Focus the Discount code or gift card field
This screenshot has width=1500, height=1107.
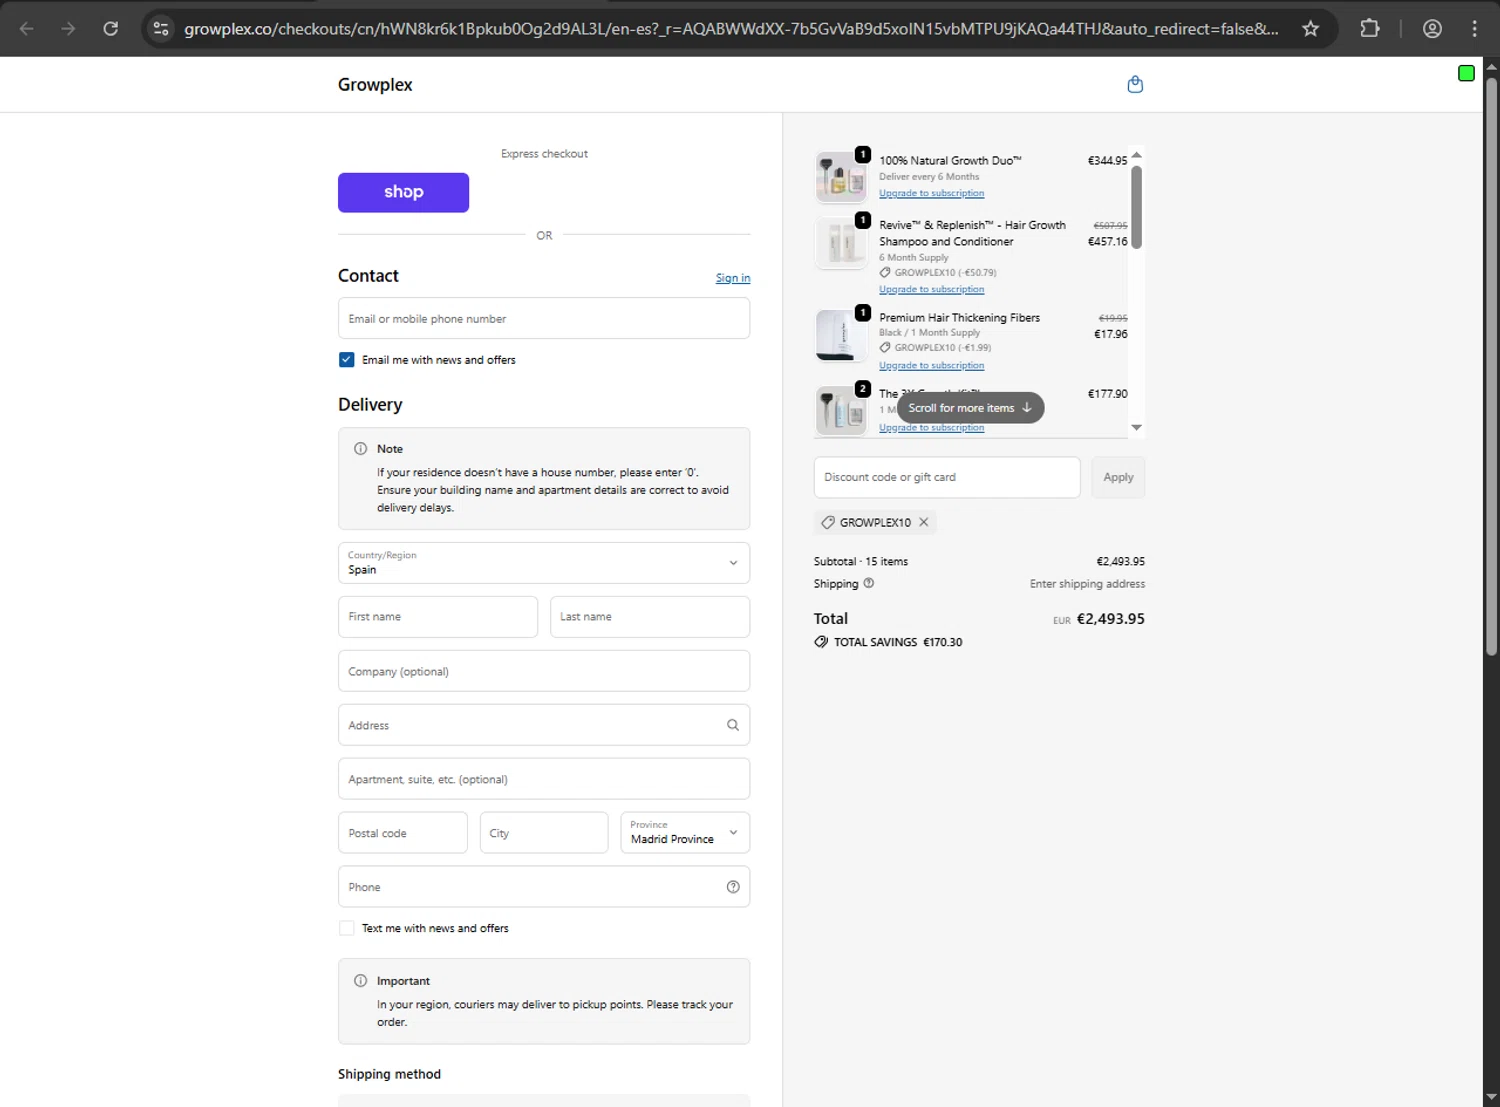click(947, 477)
